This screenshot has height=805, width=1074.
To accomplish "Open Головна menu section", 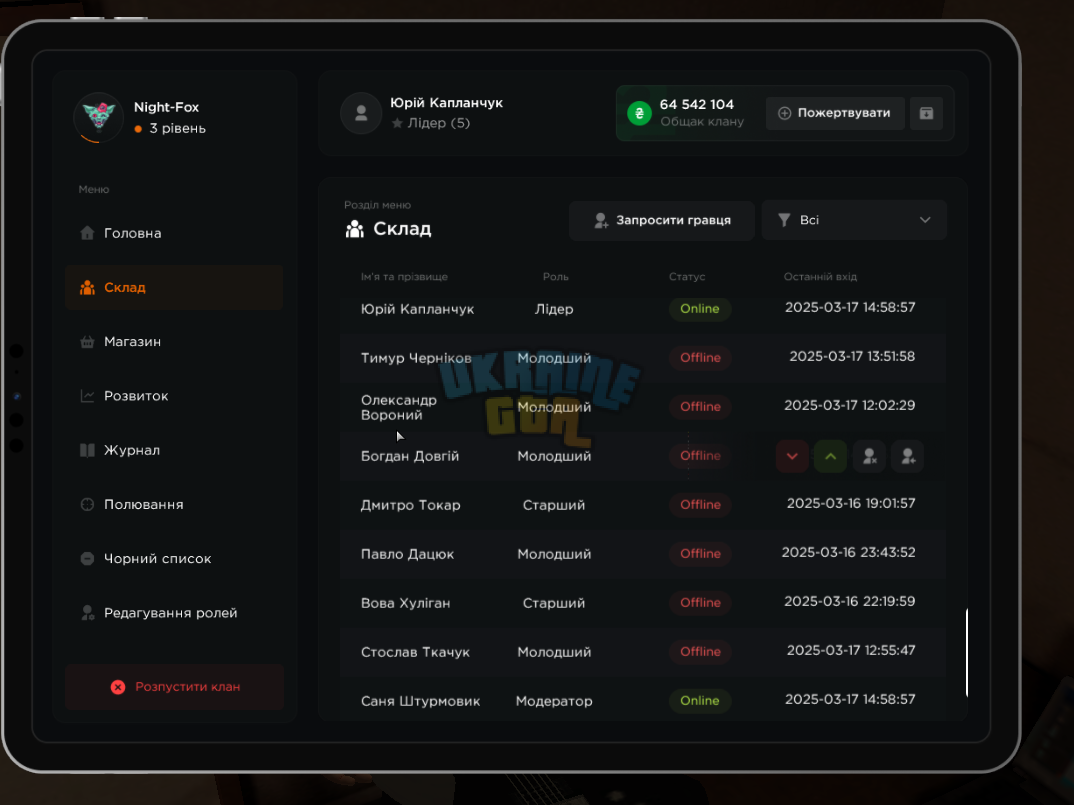I will (174, 233).
